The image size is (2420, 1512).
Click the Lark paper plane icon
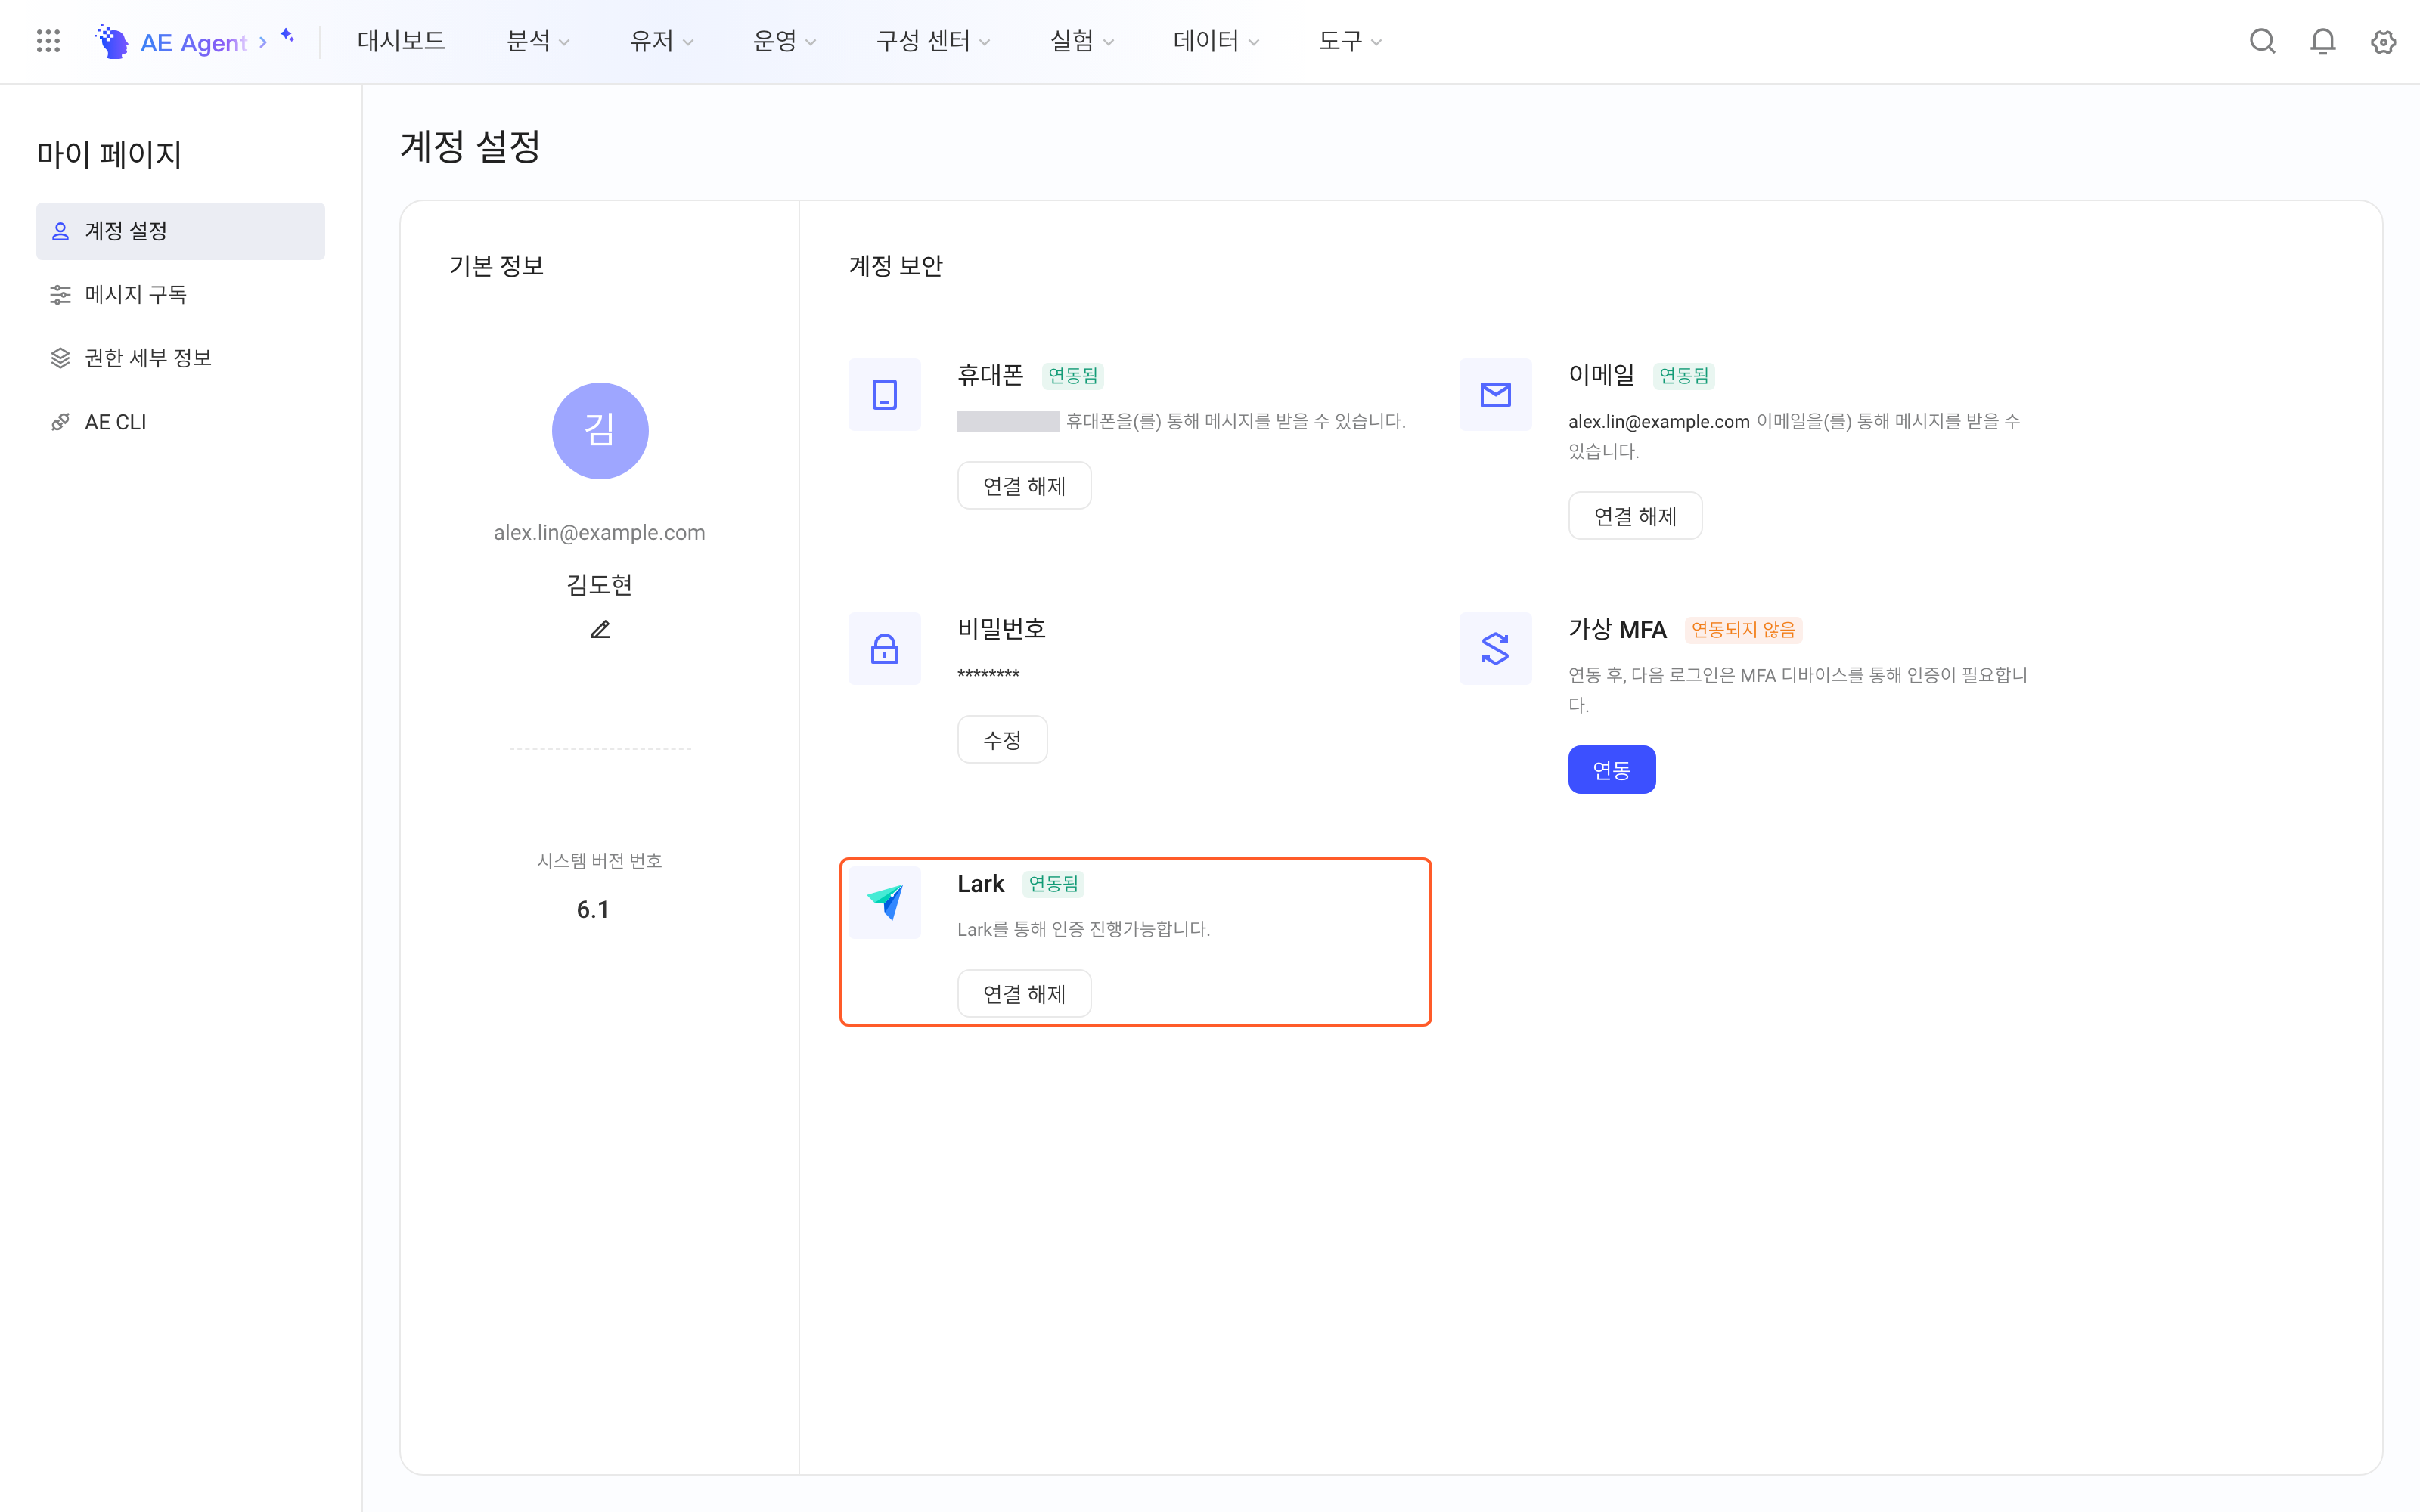point(885,902)
